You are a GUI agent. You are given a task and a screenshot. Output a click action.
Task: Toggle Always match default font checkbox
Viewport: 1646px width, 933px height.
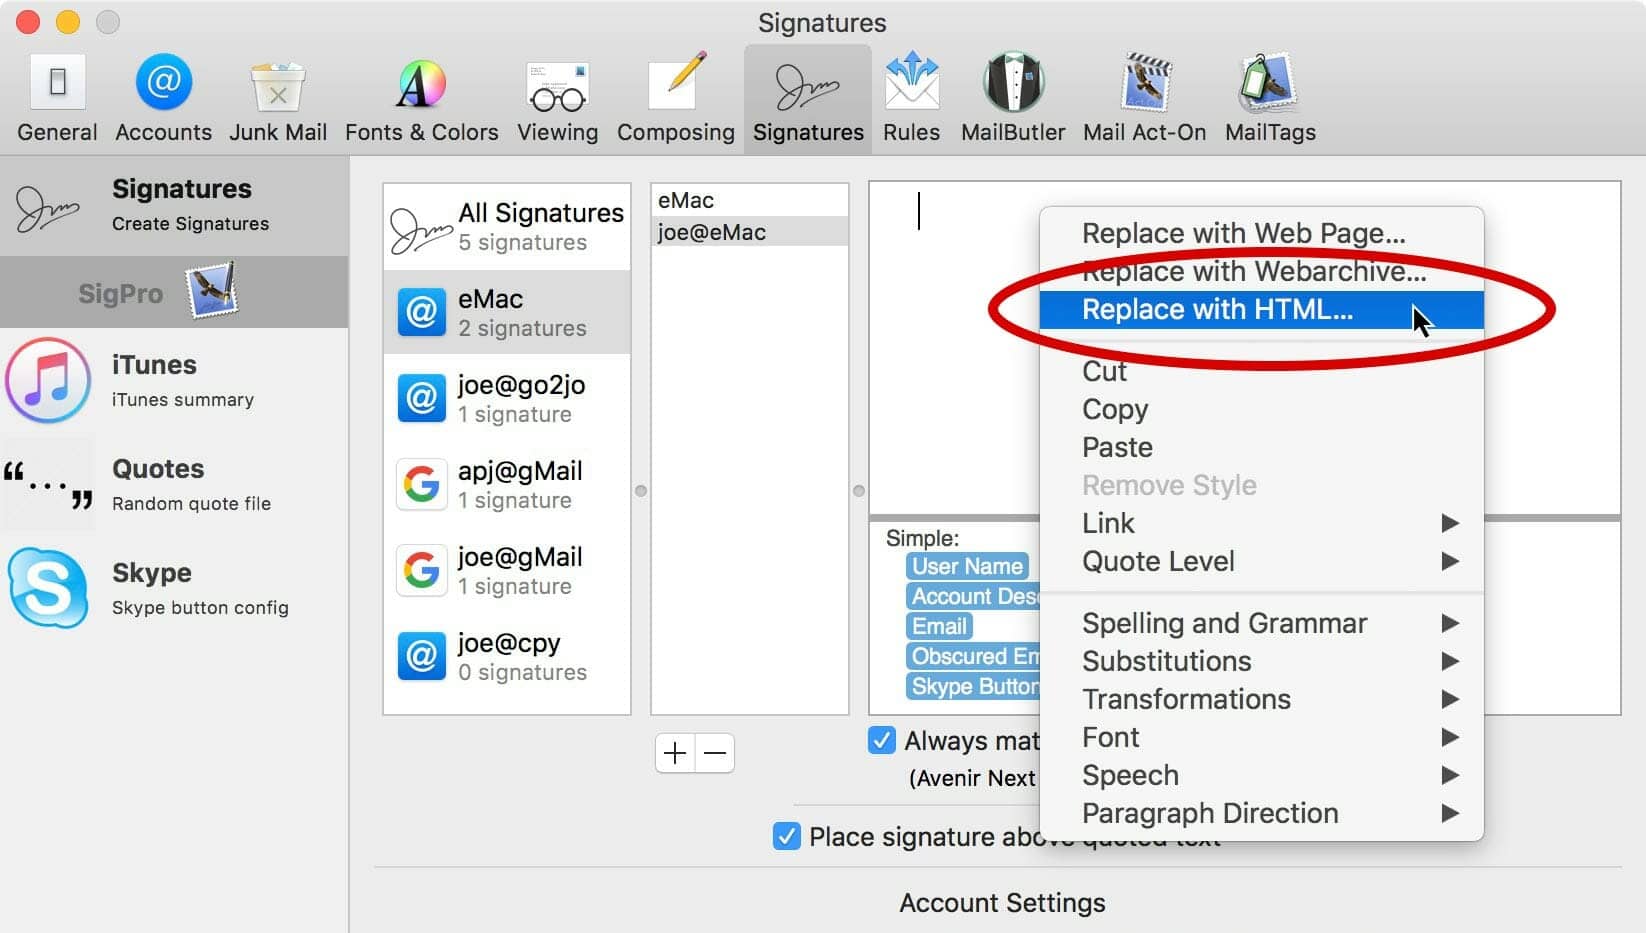[x=881, y=740]
